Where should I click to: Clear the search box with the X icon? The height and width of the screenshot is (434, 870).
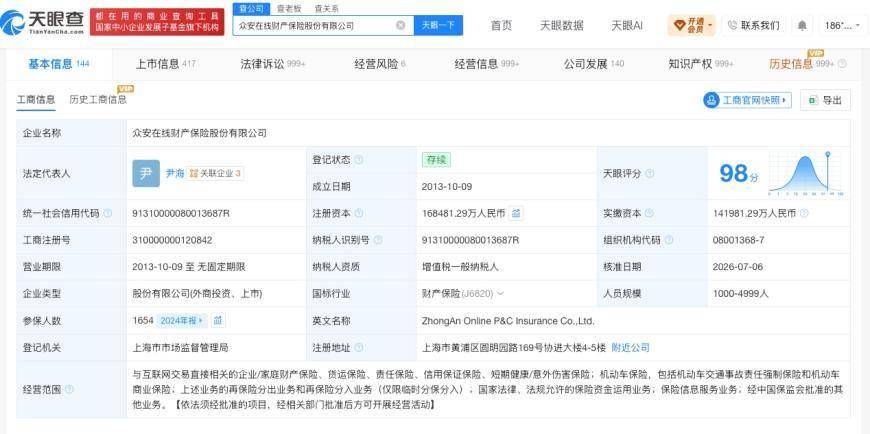point(401,26)
